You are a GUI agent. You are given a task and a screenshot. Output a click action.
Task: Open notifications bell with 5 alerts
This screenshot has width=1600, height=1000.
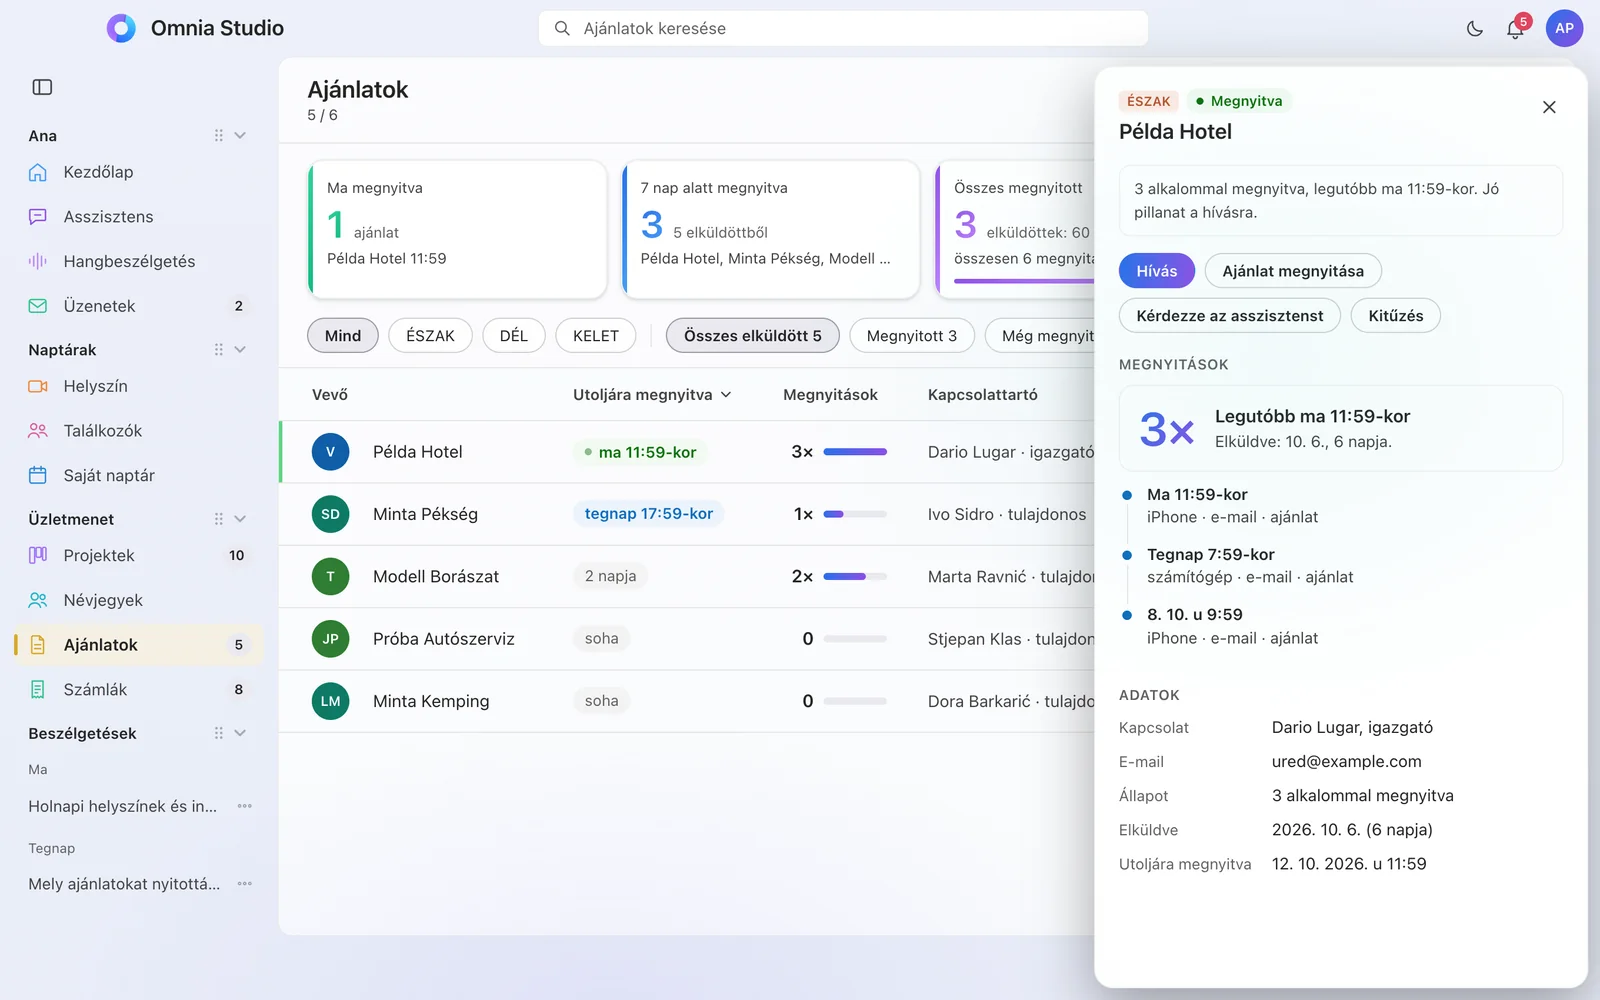(1515, 29)
